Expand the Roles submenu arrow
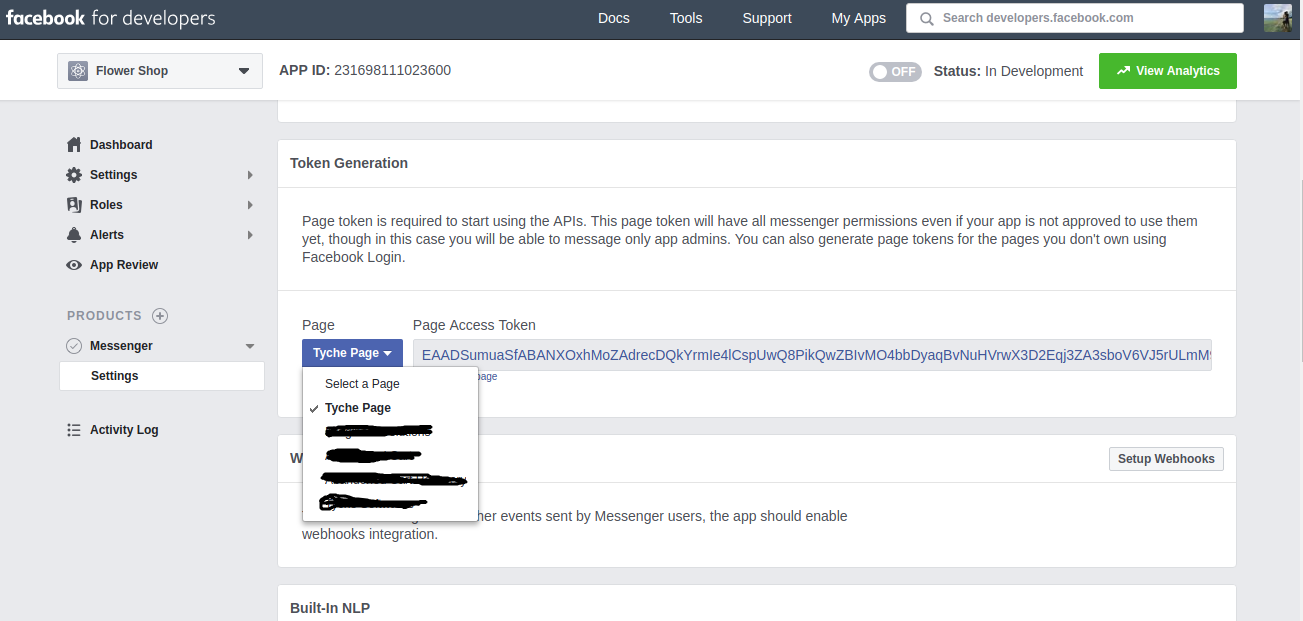1303x621 pixels. pyautogui.click(x=250, y=205)
